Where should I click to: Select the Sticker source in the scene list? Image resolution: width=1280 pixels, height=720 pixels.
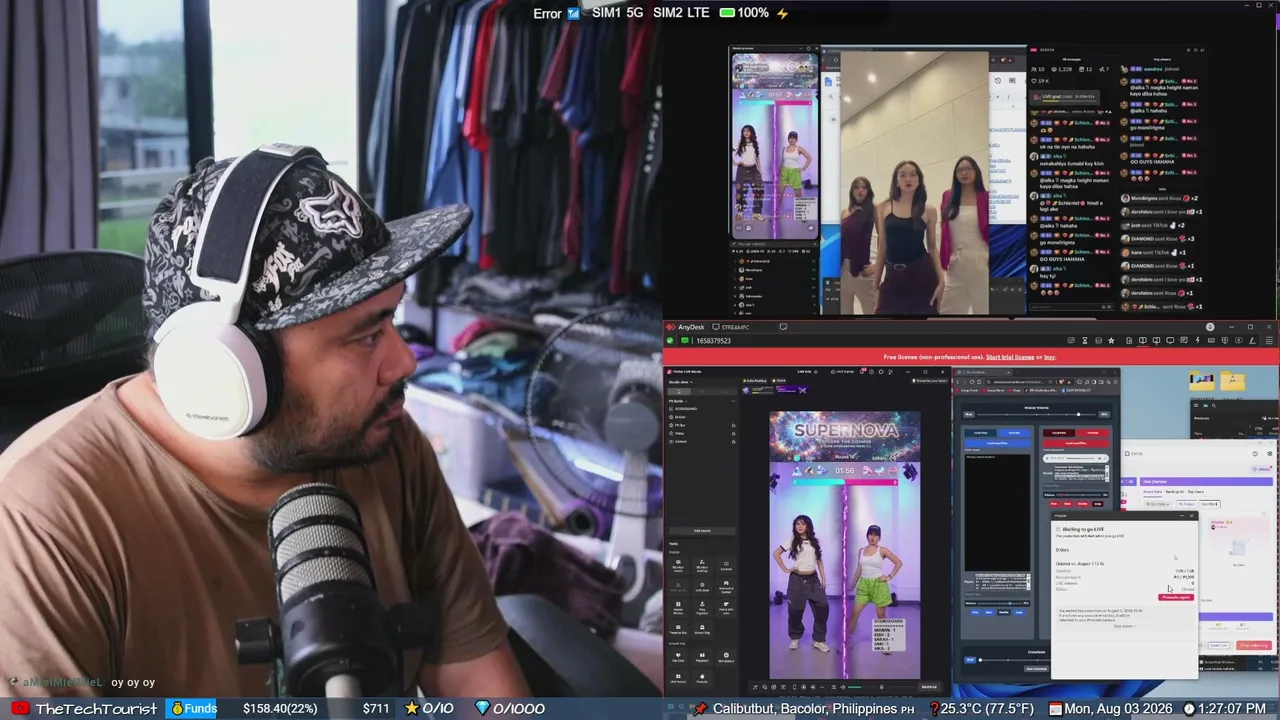click(681, 417)
